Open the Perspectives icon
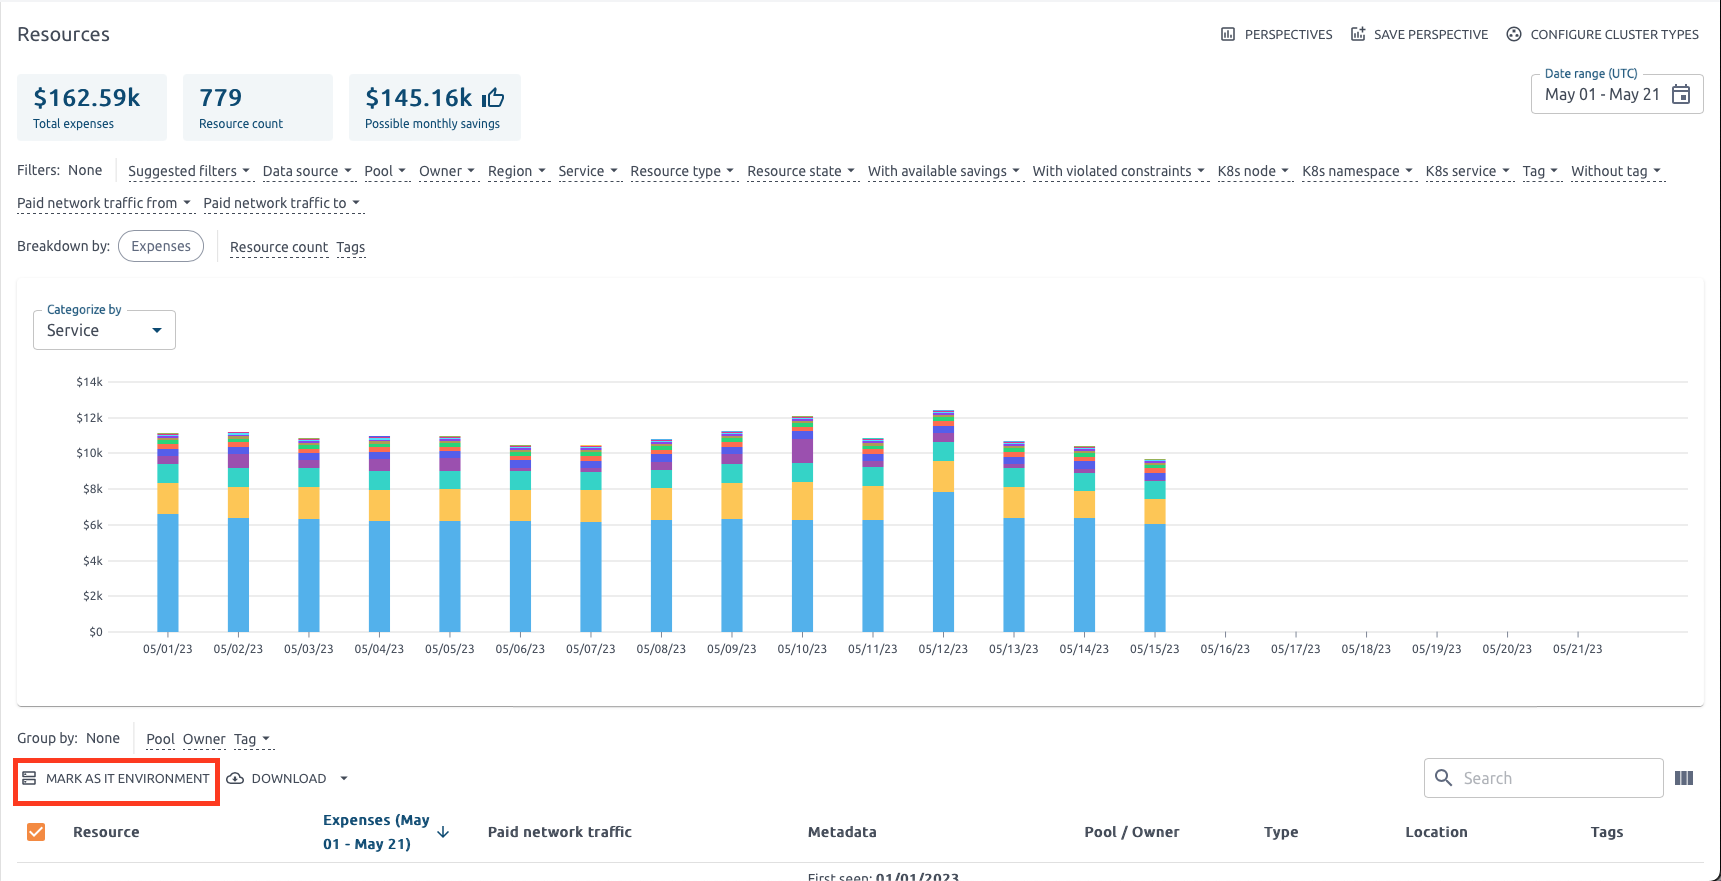This screenshot has height=881, width=1721. (1228, 34)
